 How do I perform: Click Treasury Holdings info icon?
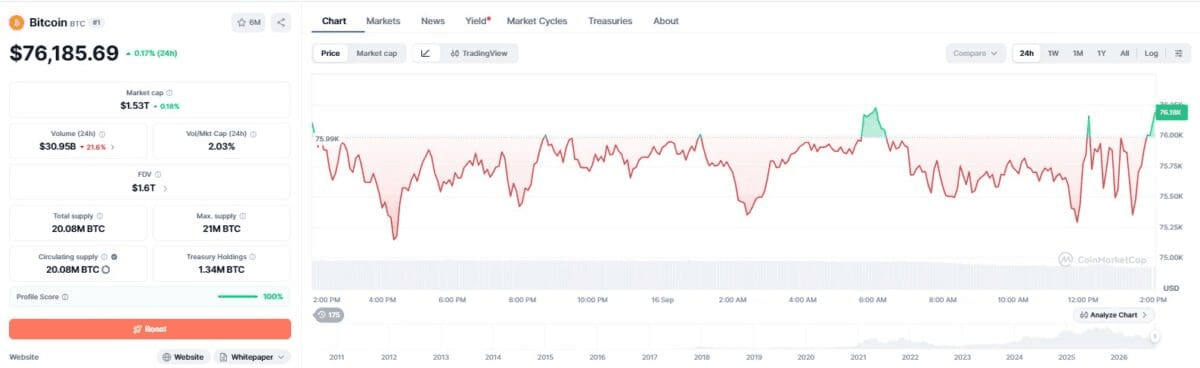point(253,256)
